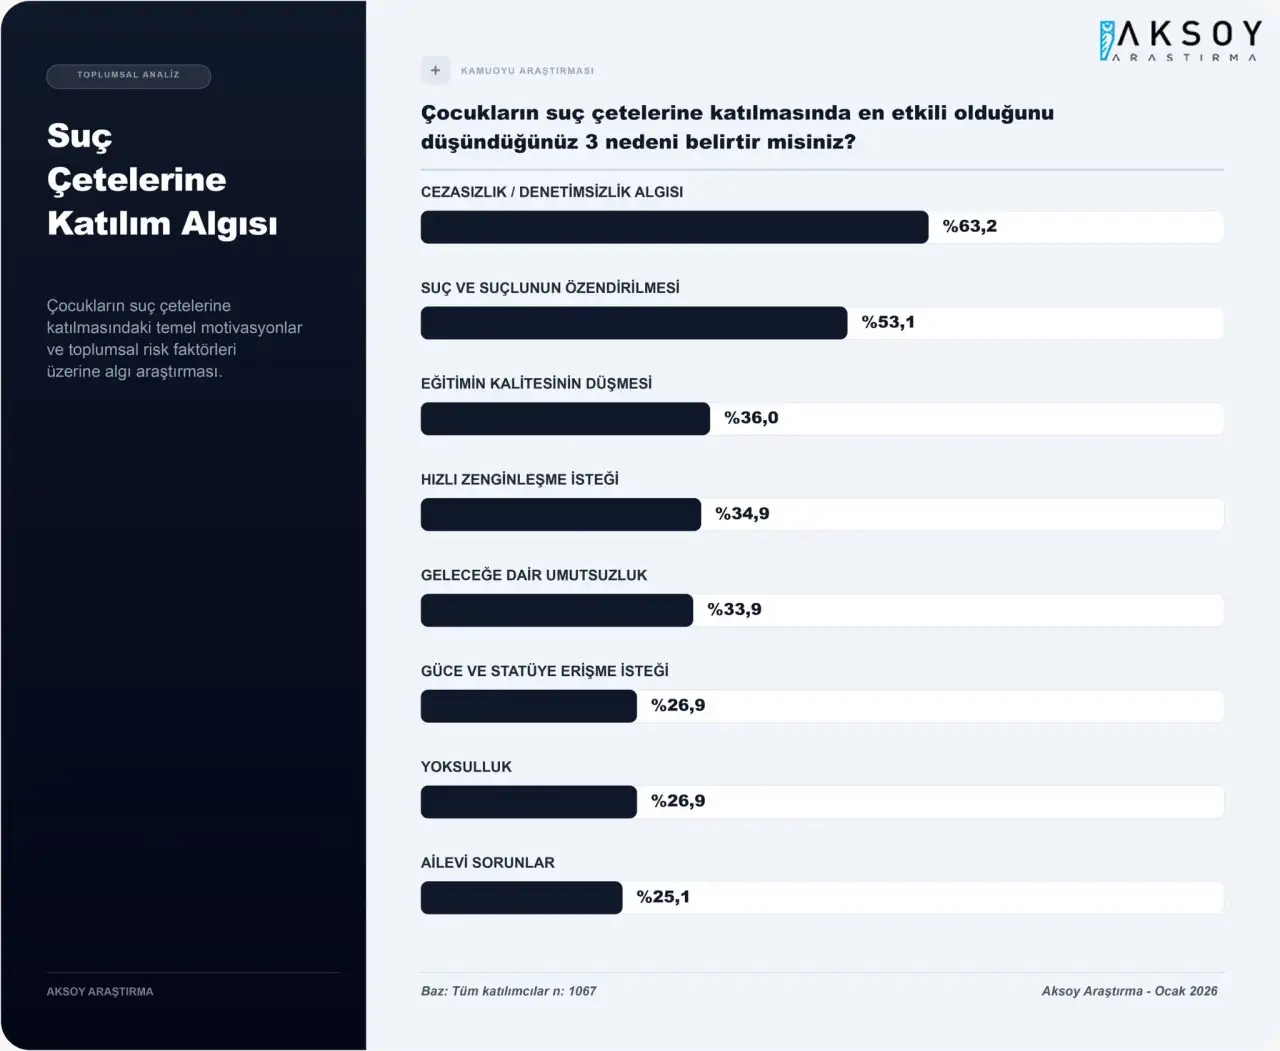Select the Toplumsal Analiz pill tag
1280x1051 pixels.
(128, 76)
